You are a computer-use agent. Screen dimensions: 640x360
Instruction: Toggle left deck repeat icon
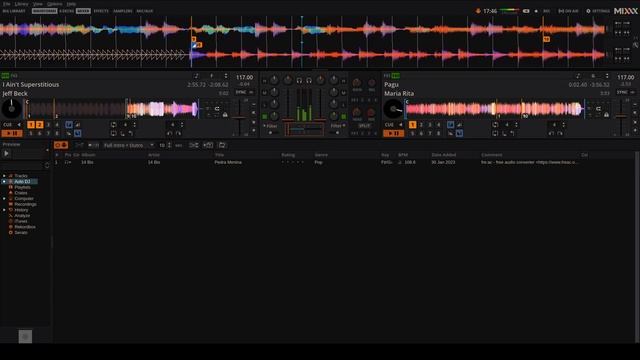(217, 109)
